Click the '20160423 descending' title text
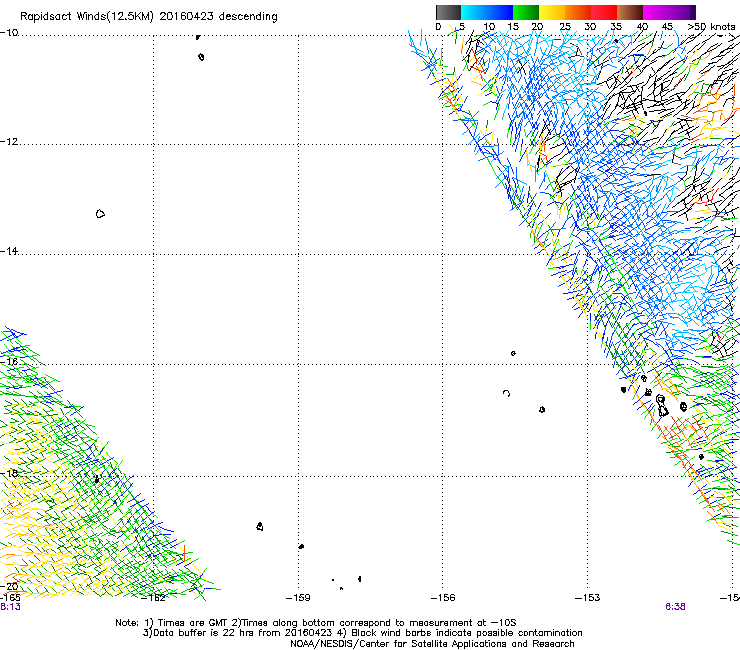The width and height of the screenshot is (740, 650). [x=218, y=17]
